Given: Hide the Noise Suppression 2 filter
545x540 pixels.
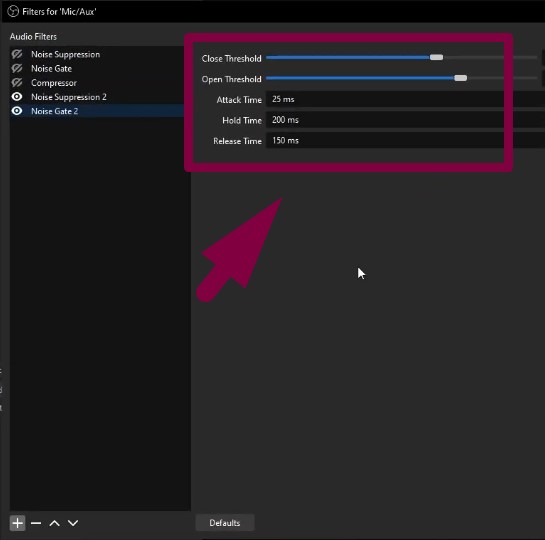Looking at the screenshot, I should tap(17, 97).
